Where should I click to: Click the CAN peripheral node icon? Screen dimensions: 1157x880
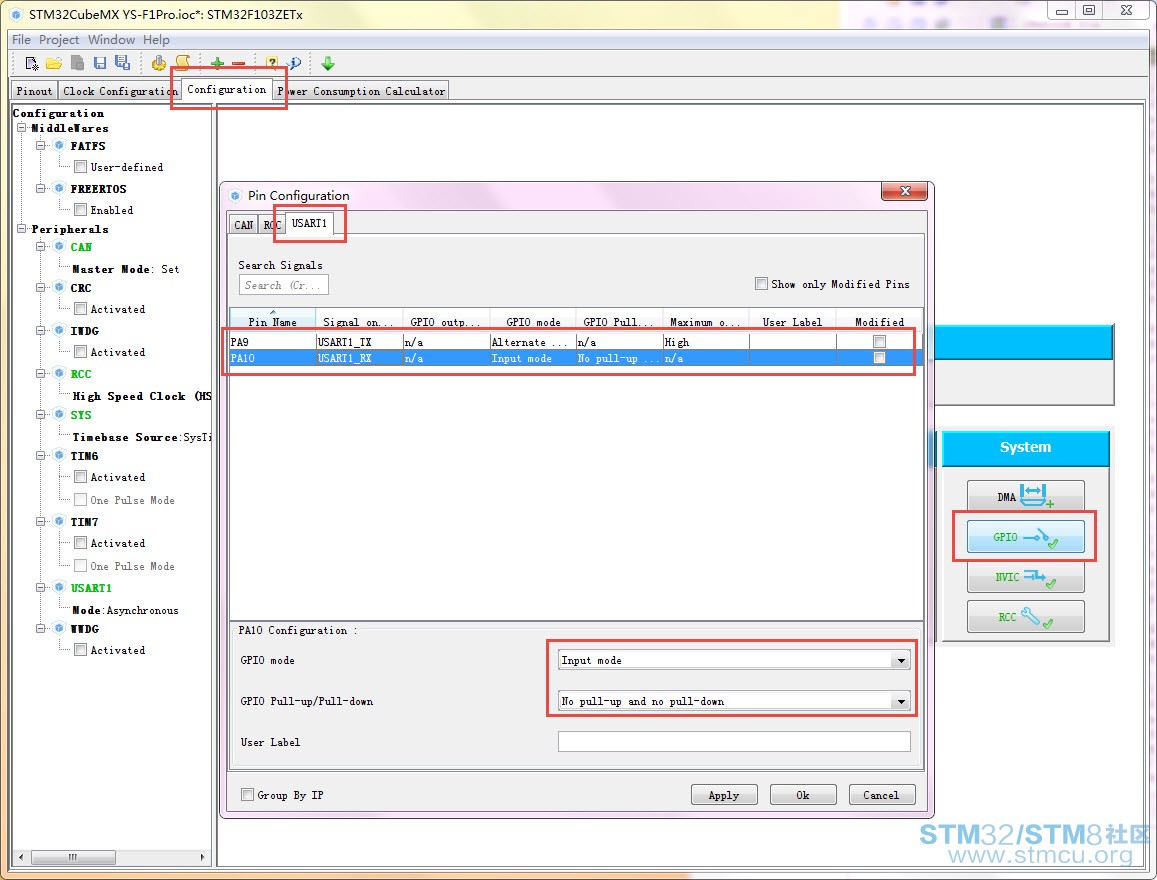(x=60, y=246)
